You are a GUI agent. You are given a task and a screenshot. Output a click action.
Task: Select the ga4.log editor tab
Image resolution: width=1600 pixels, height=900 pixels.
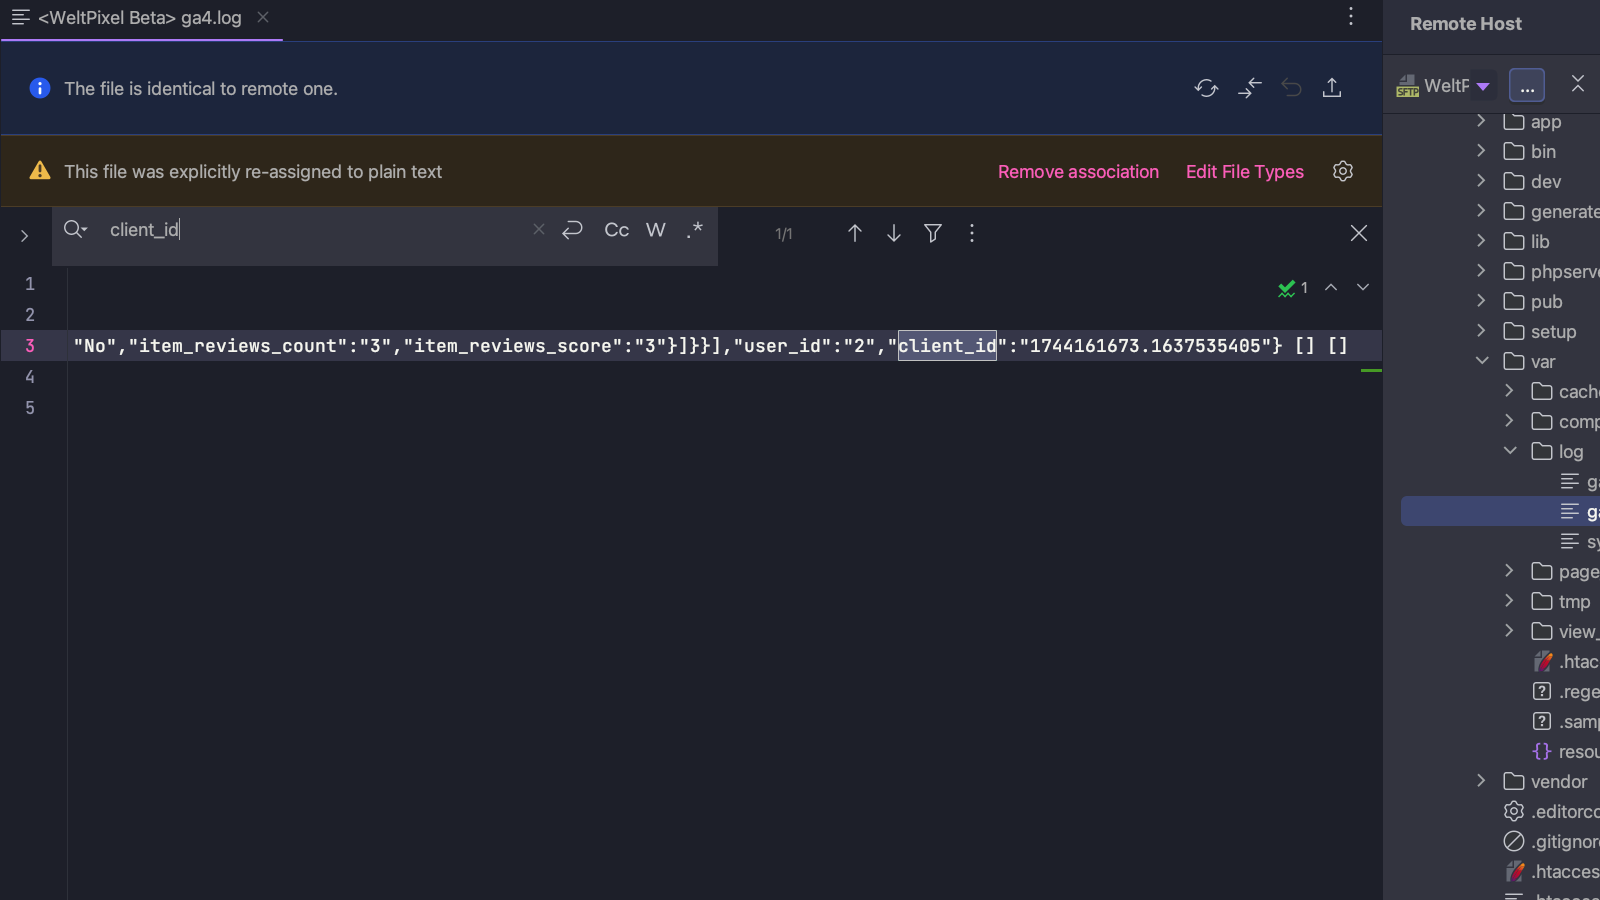140,18
